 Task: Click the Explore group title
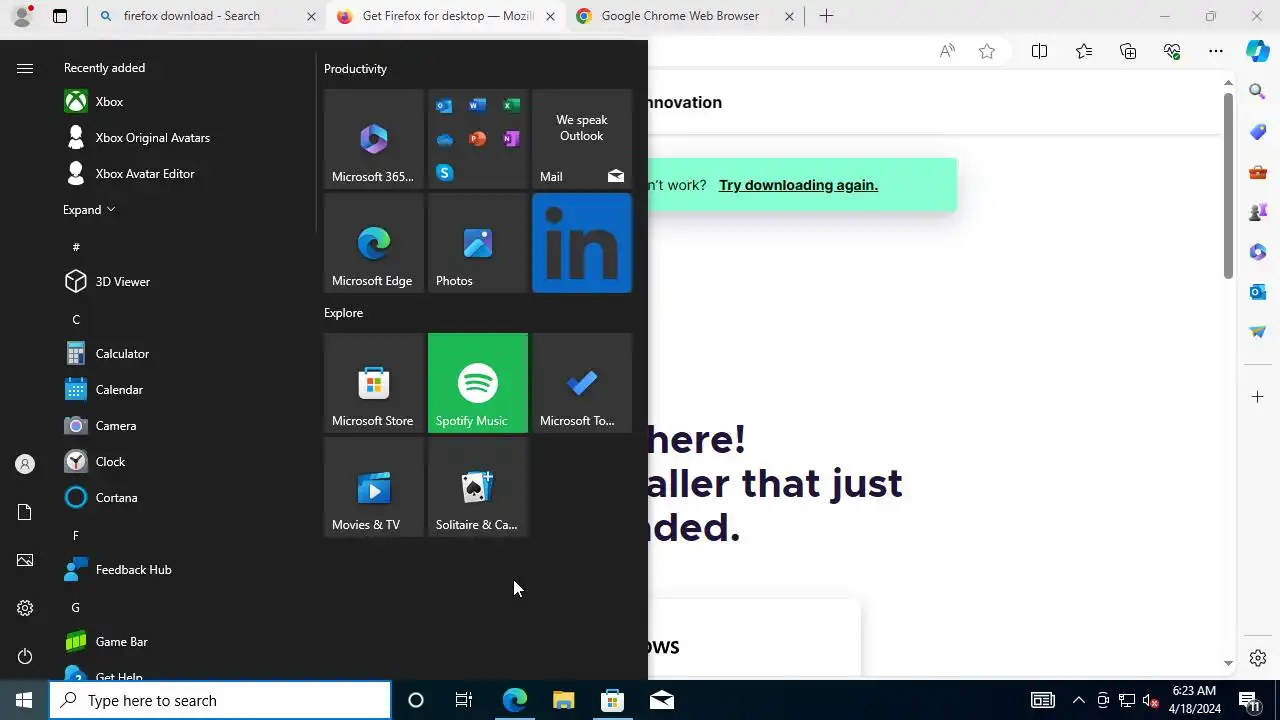click(343, 313)
